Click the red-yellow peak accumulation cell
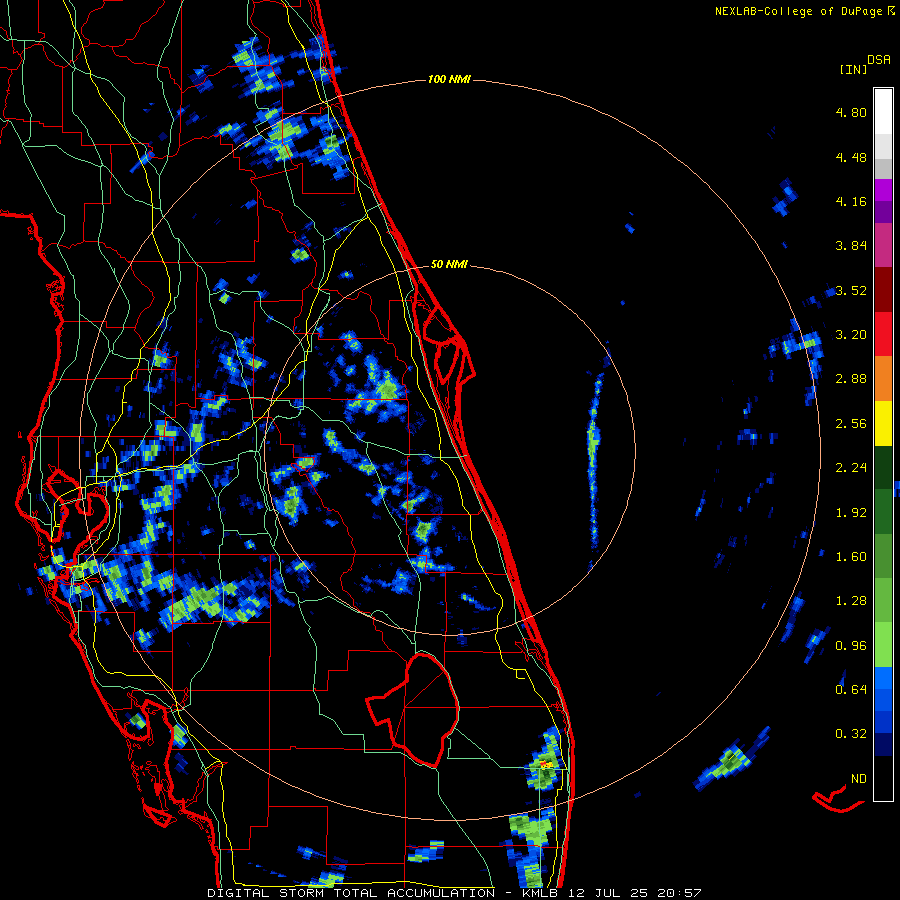900x900 pixels. [x=545, y=765]
